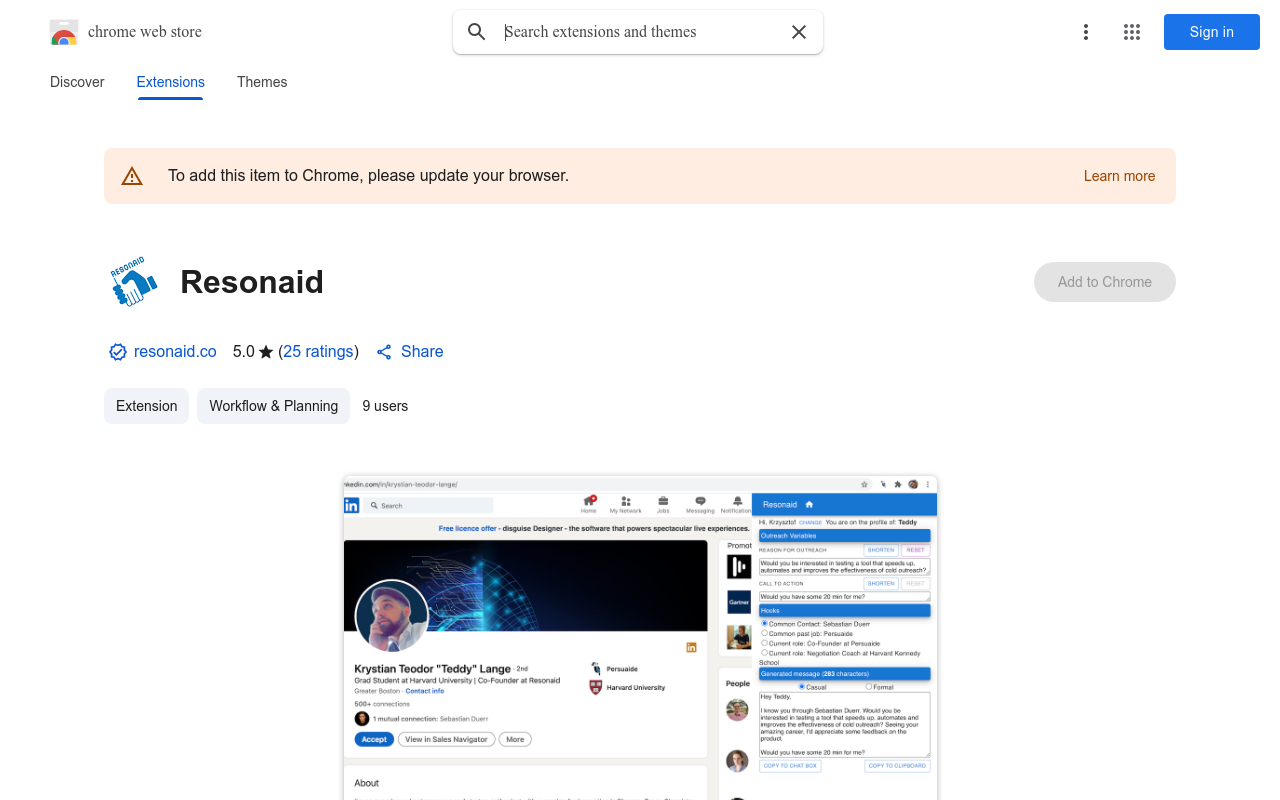
Task: Click the verified publisher badge icon
Action: coord(118,352)
